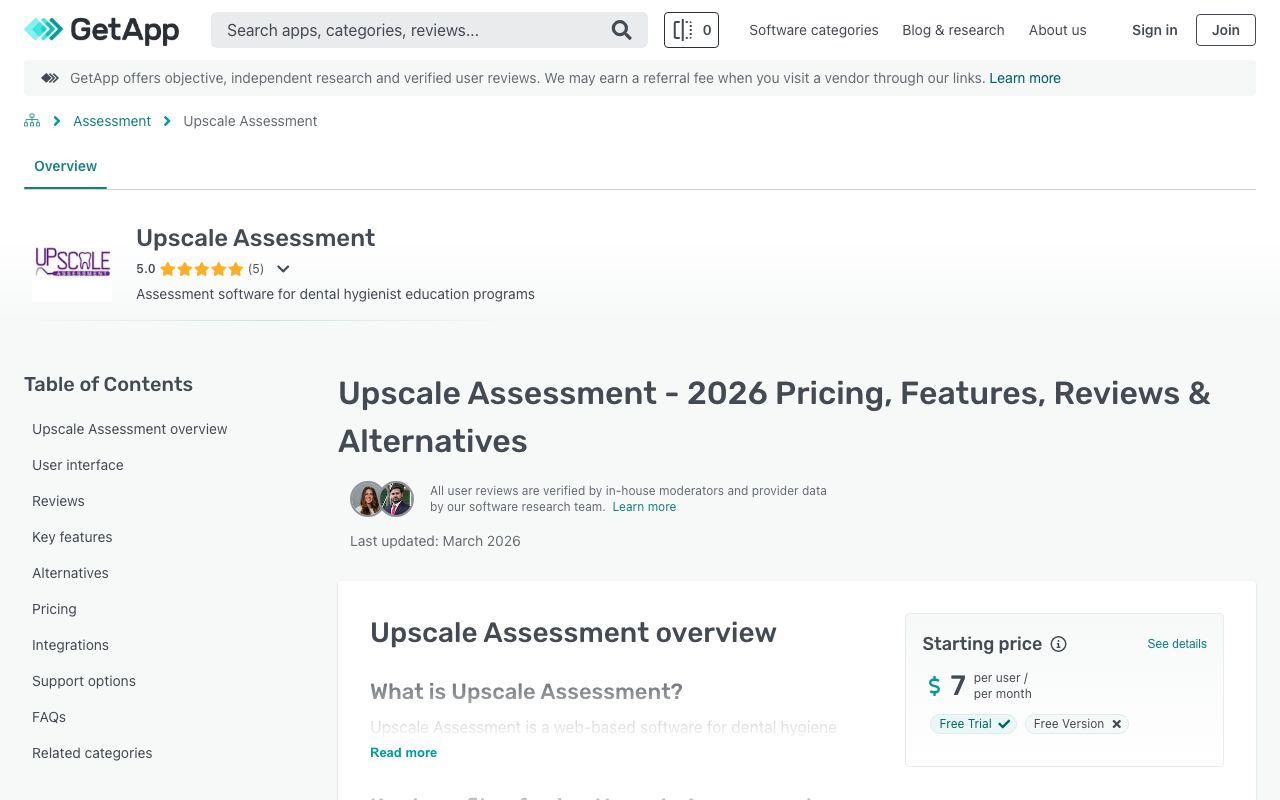
Task: Click the Sign in link
Action: click(x=1154, y=30)
